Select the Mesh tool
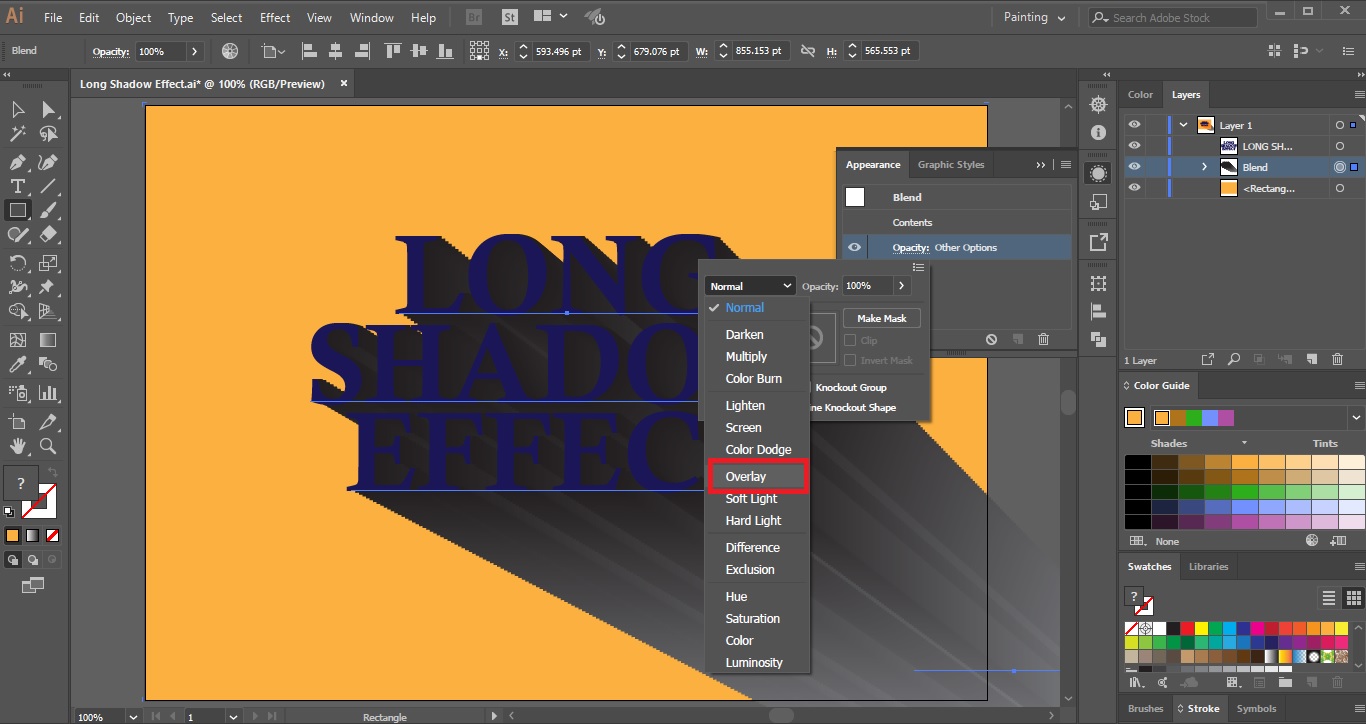The width and height of the screenshot is (1366, 724). click(18, 340)
